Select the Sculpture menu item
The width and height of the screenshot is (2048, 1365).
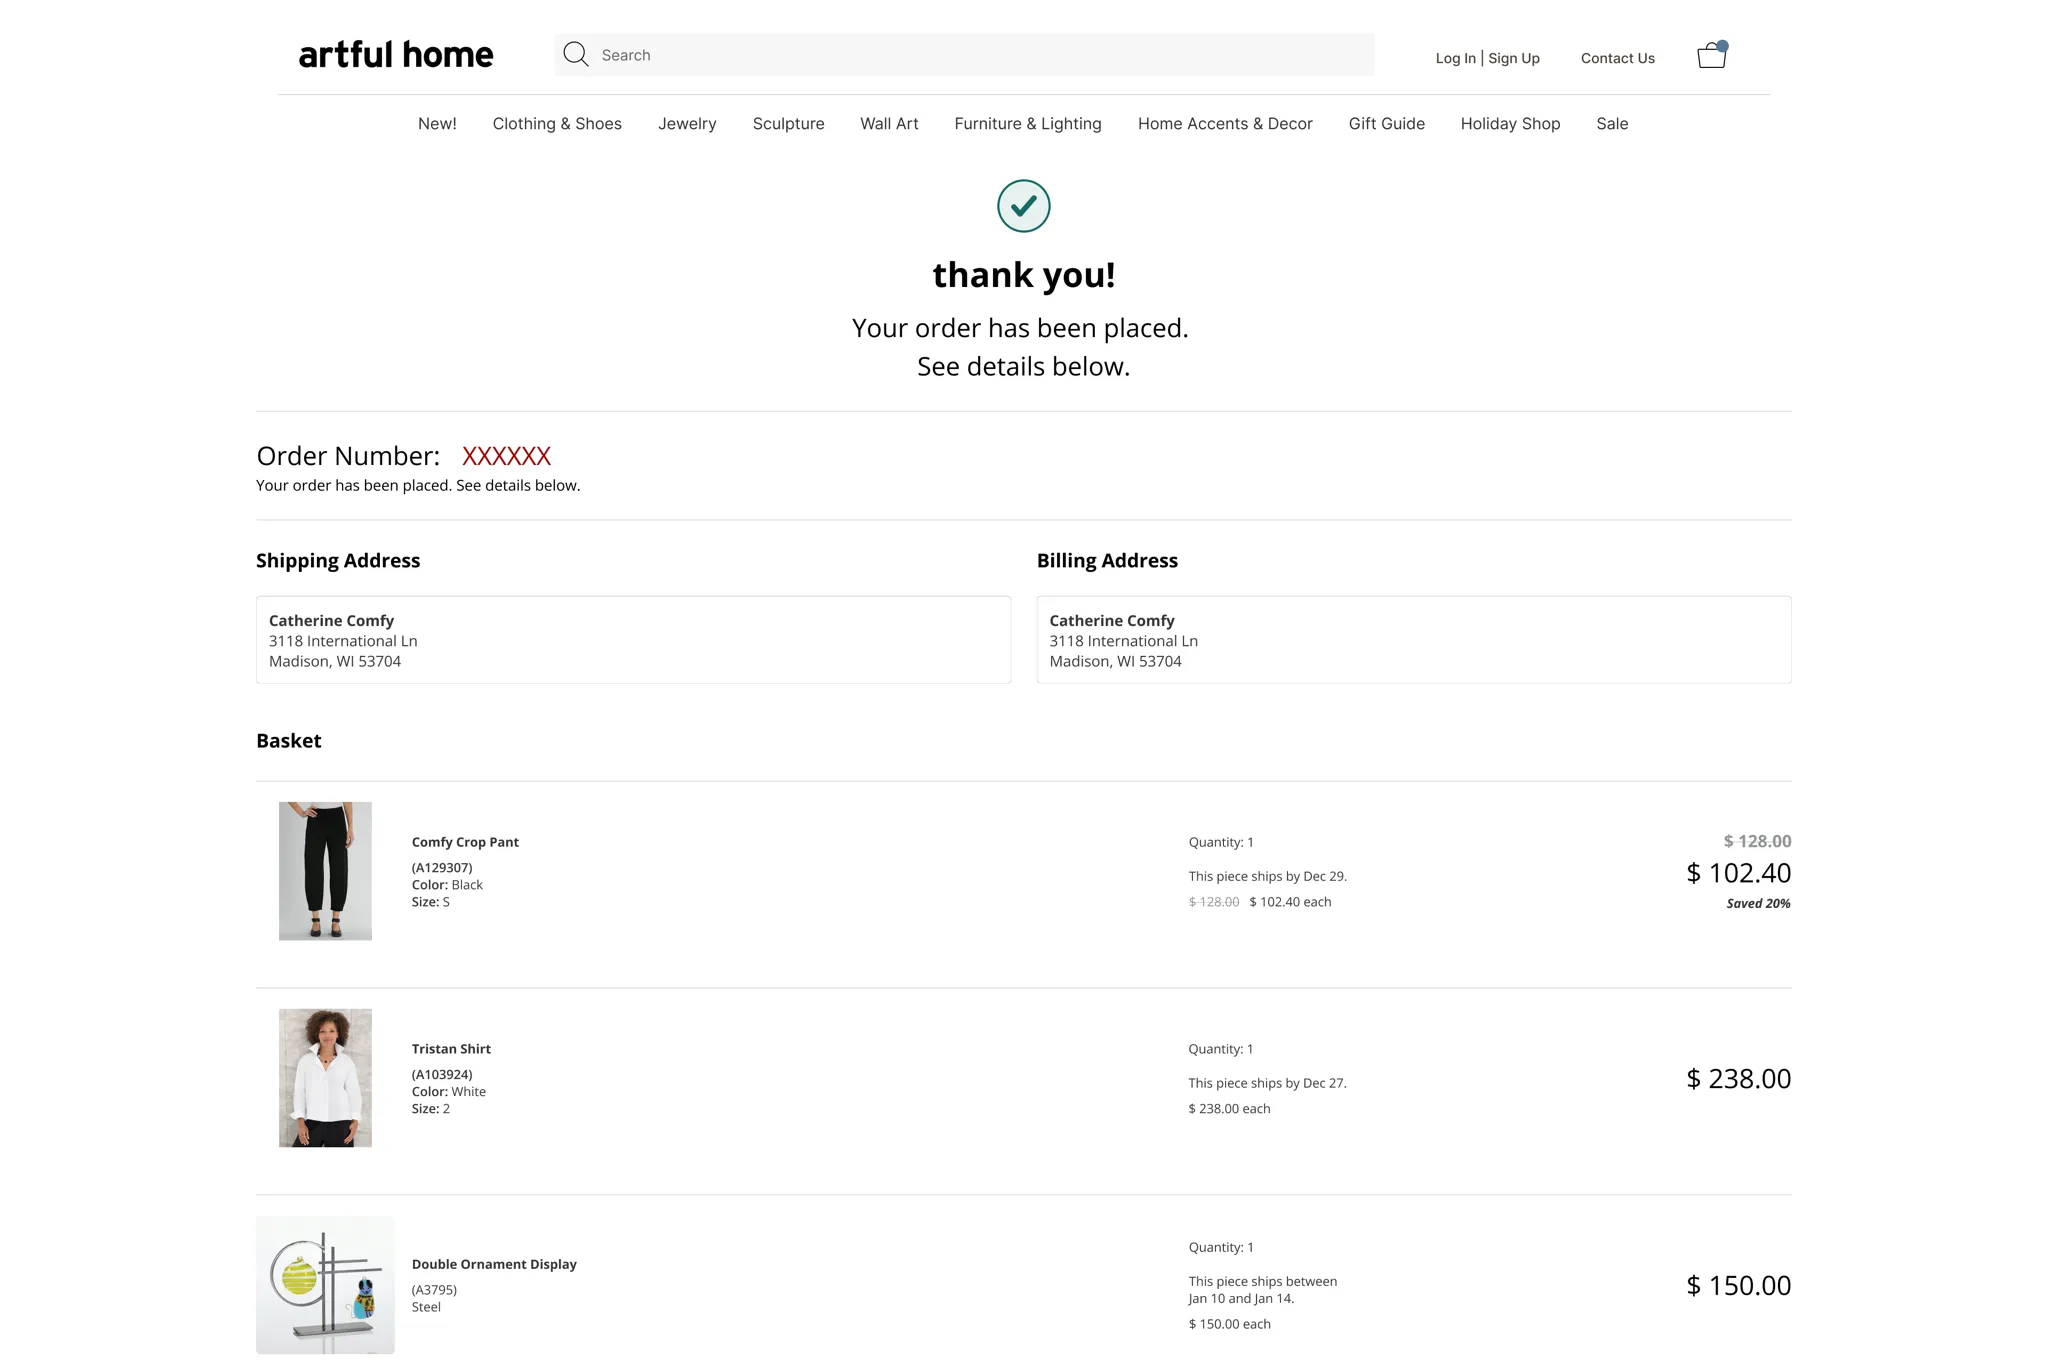click(x=788, y=124)
